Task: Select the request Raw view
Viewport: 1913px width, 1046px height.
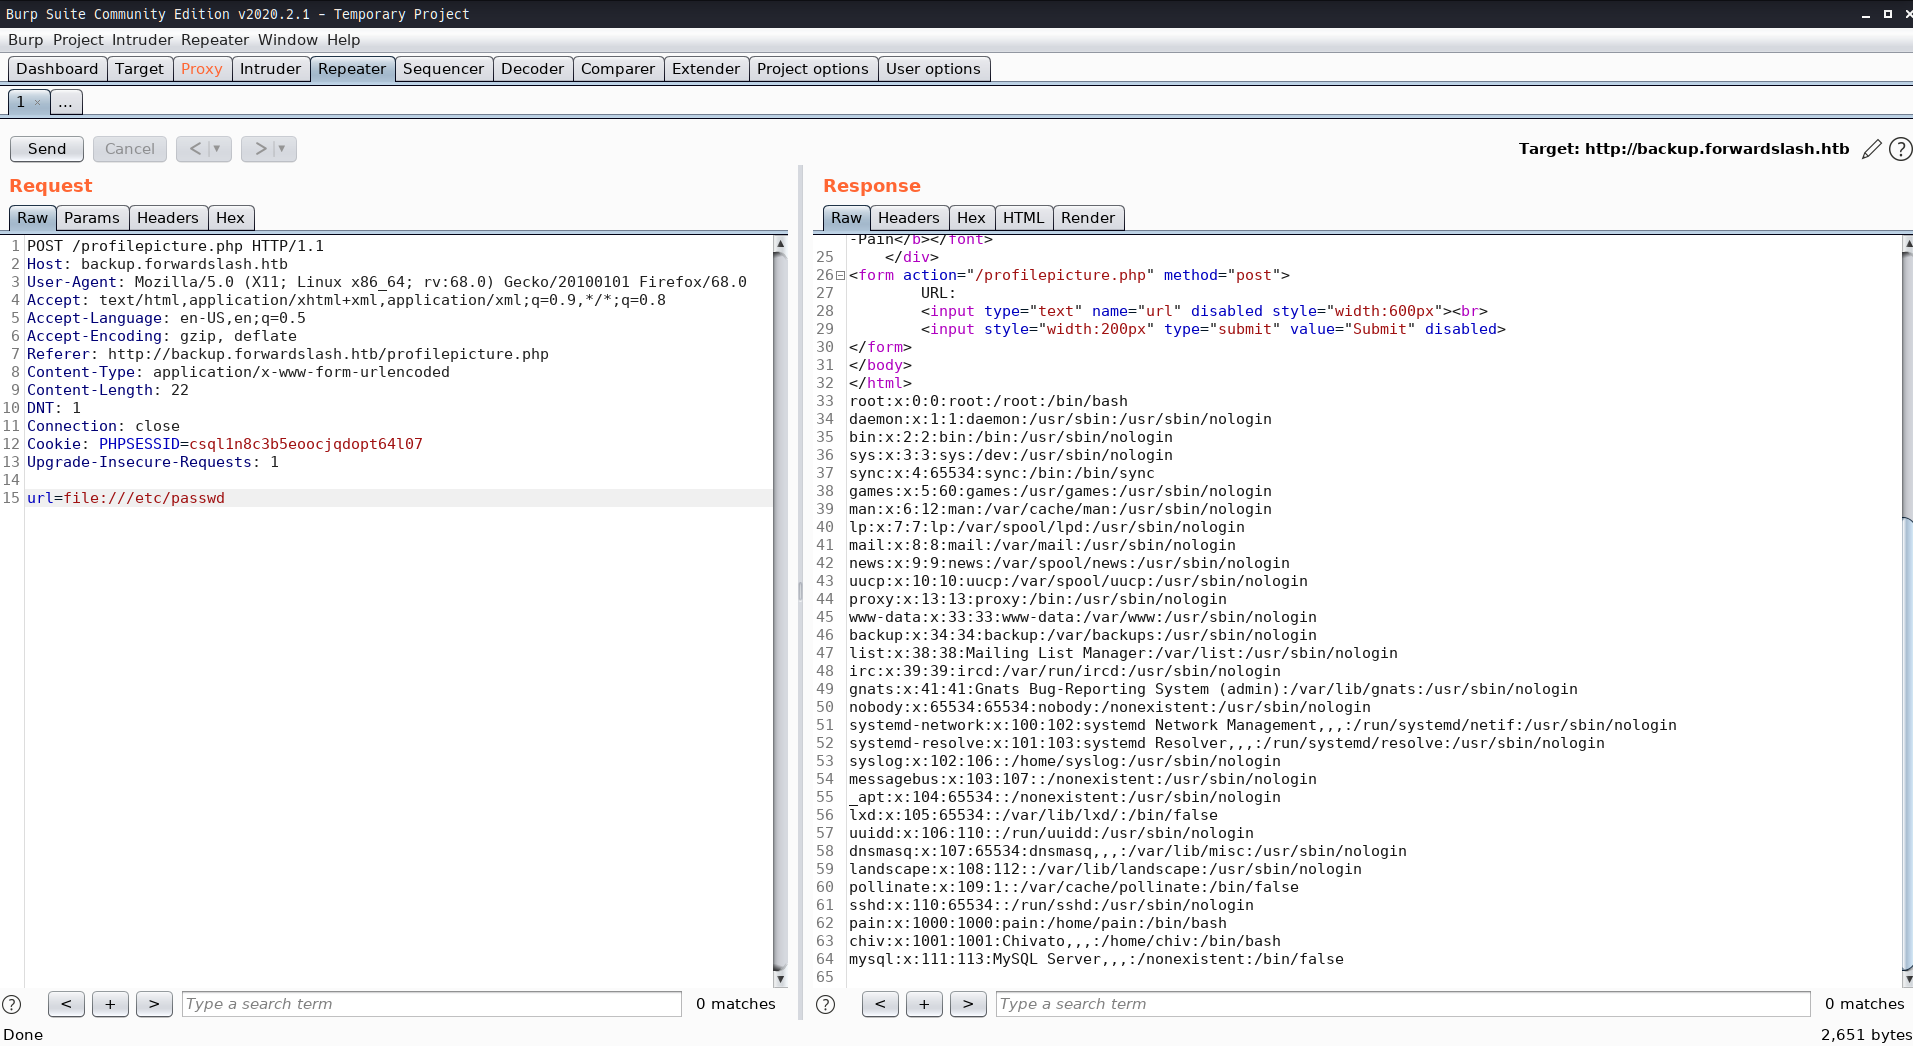Action: tap(32, 218)
